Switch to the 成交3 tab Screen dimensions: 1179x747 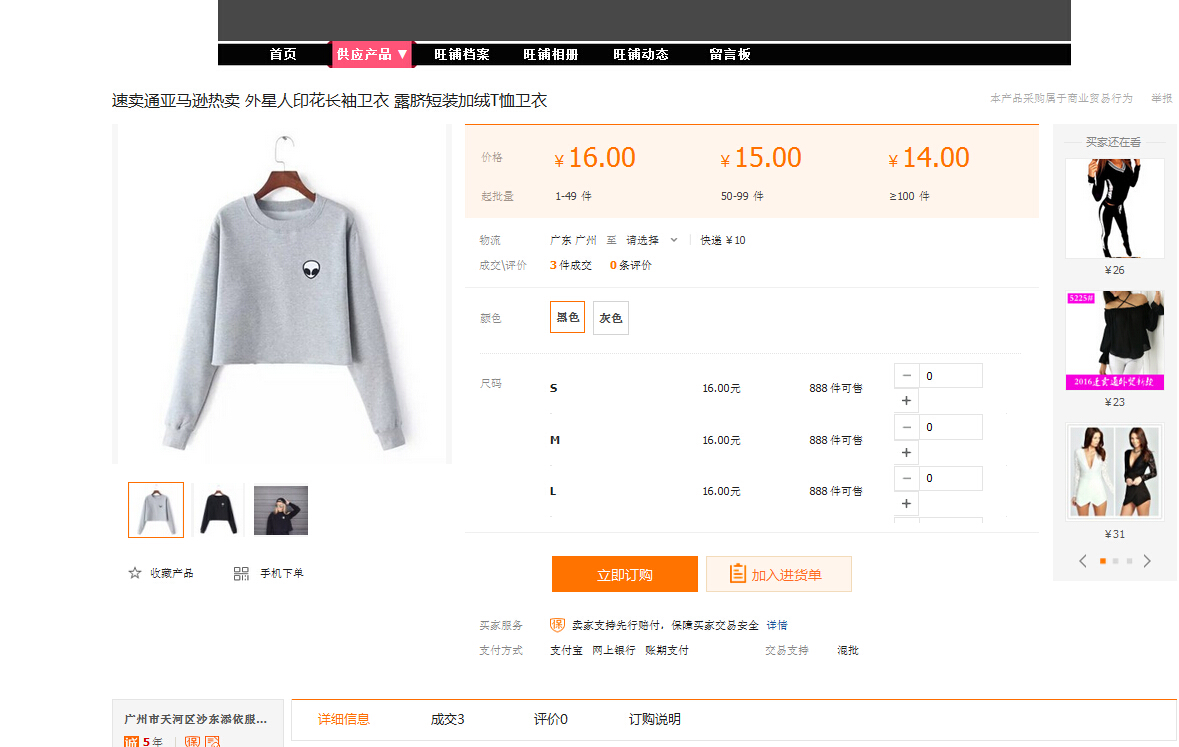point(447,719)
